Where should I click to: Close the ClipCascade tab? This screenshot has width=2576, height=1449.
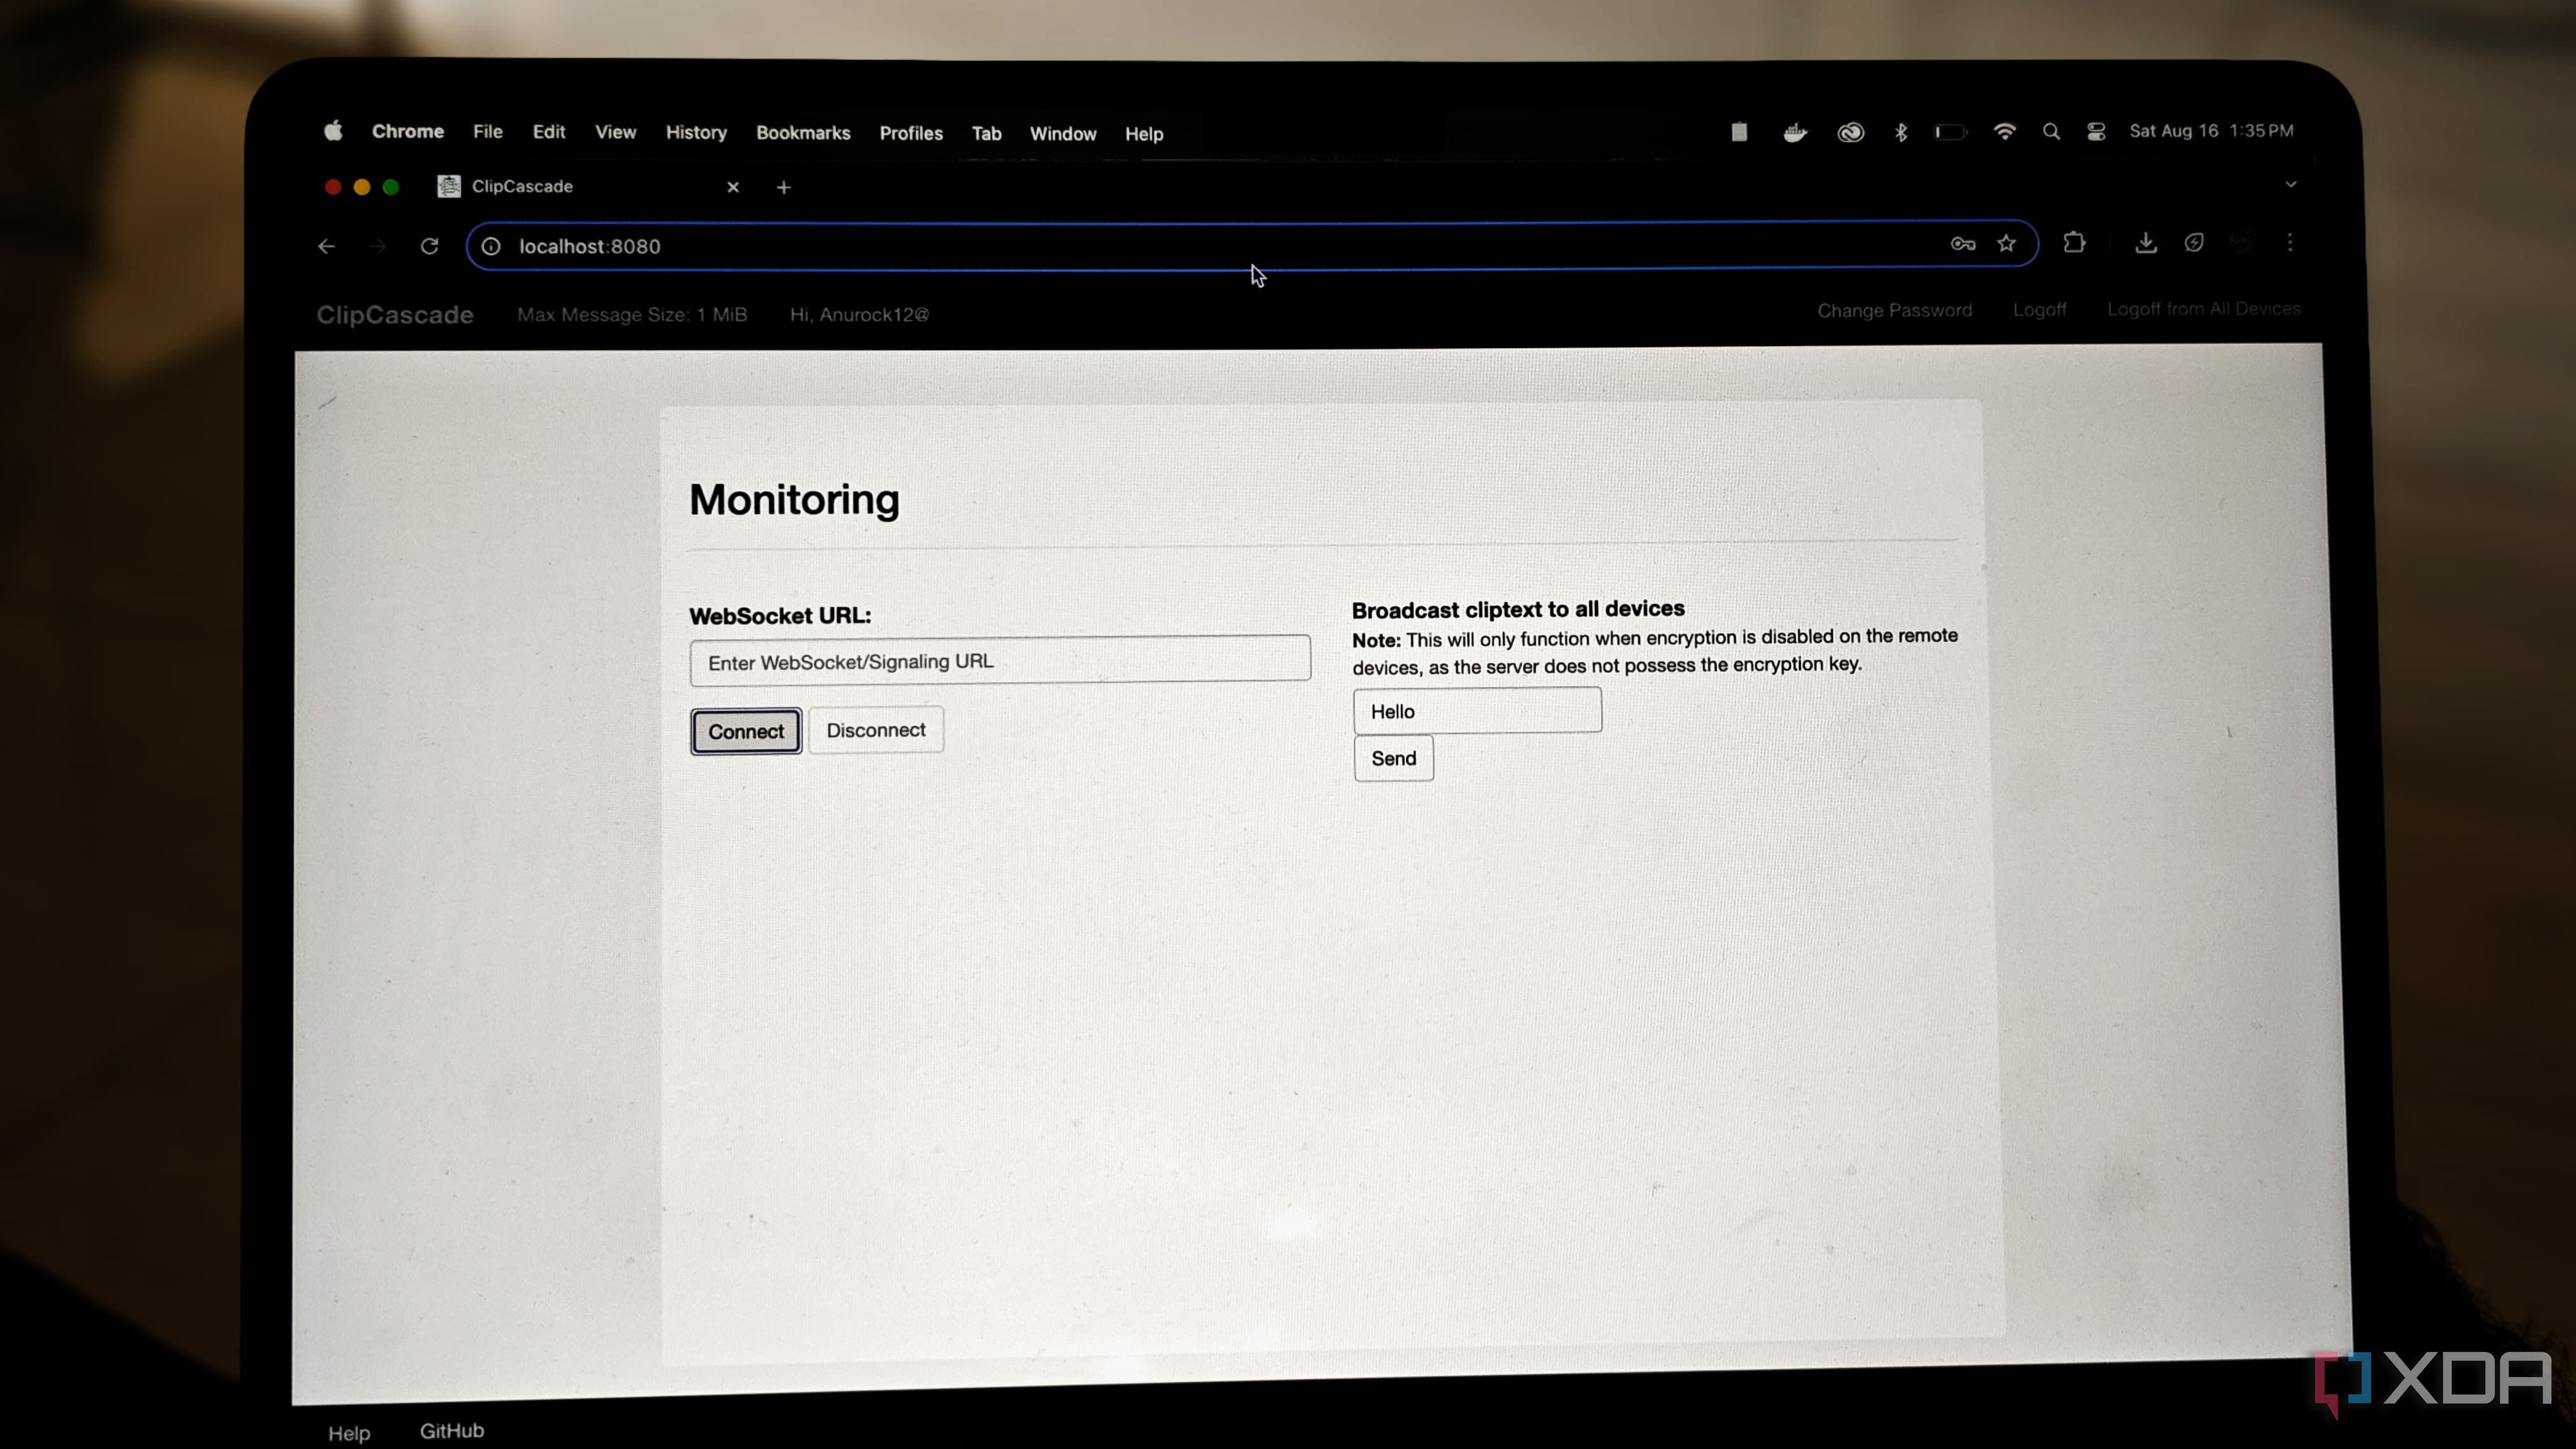(733, 187)
